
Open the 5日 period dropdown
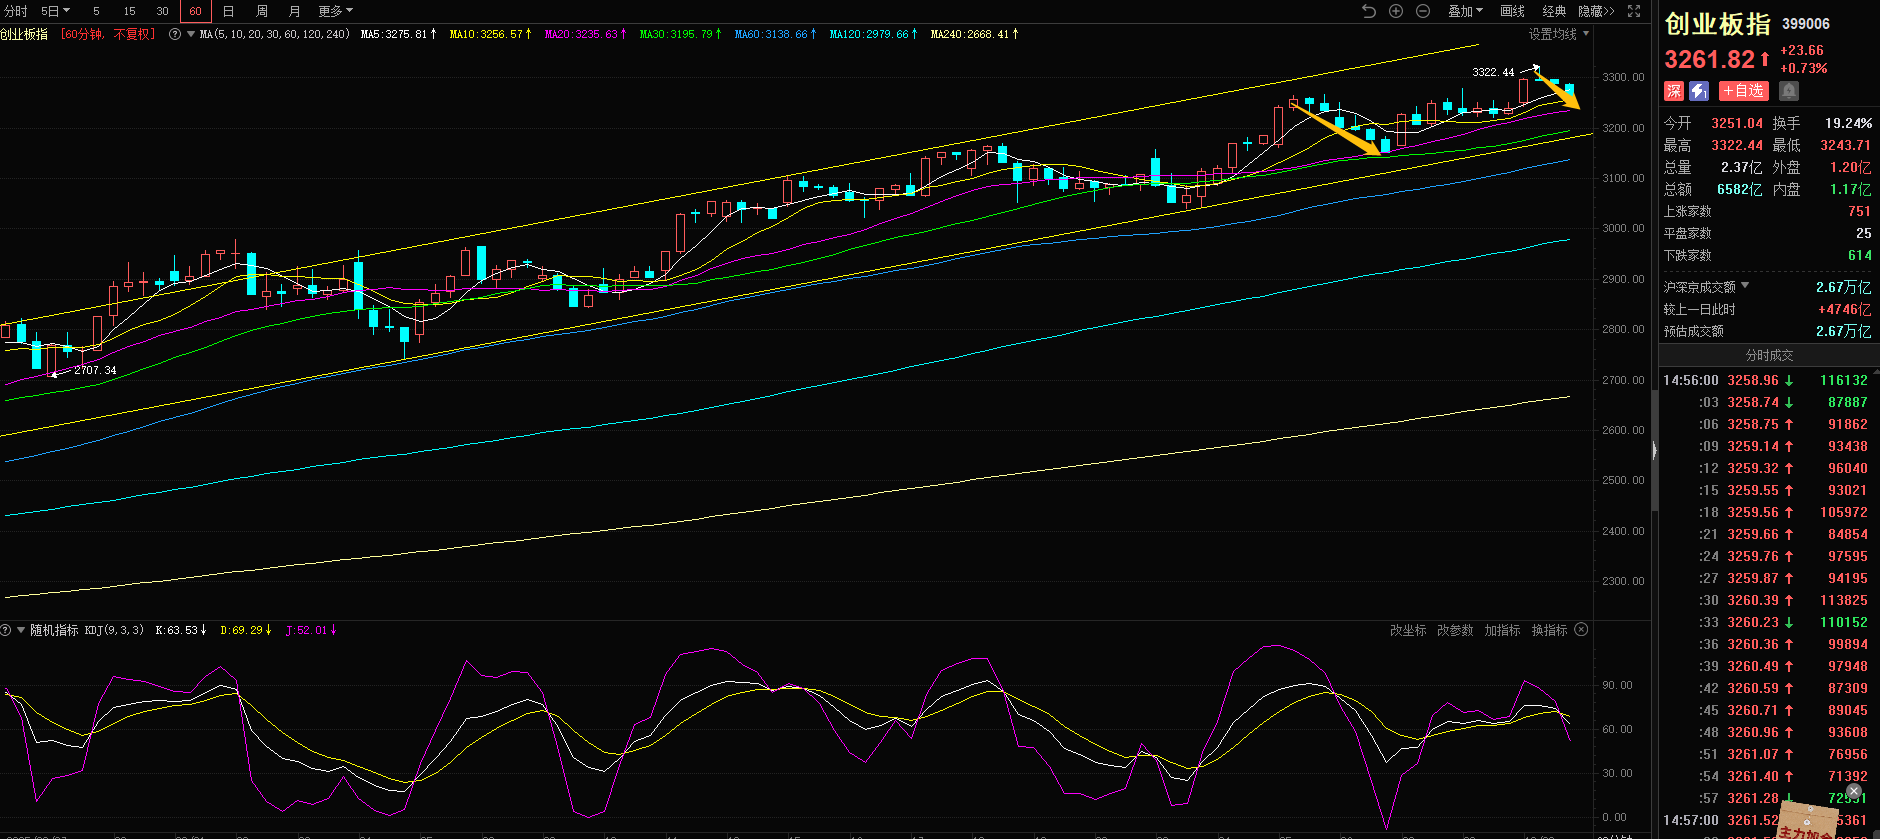point(55,11)
